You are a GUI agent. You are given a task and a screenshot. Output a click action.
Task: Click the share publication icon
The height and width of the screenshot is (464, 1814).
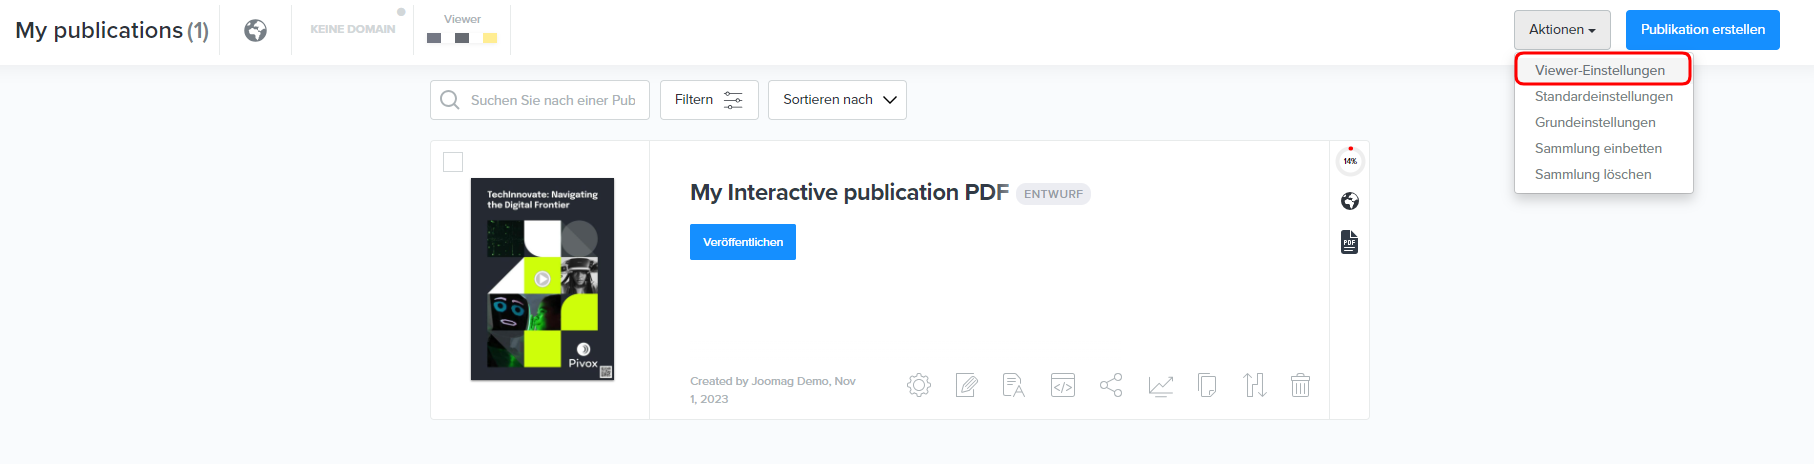[x=1111, y=385]
